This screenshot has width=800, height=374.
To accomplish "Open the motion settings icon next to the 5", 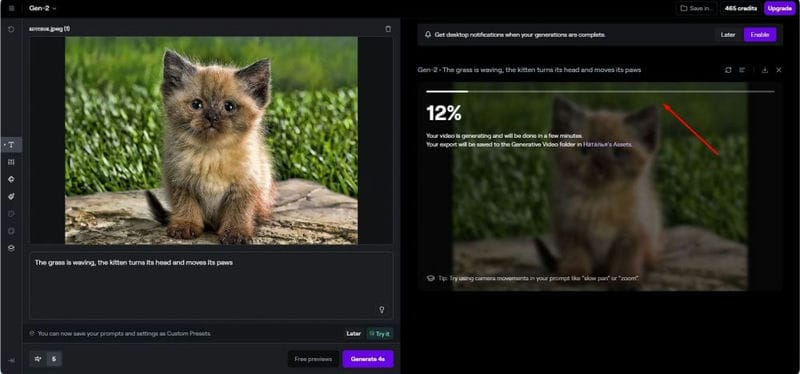I will (38, 359).
